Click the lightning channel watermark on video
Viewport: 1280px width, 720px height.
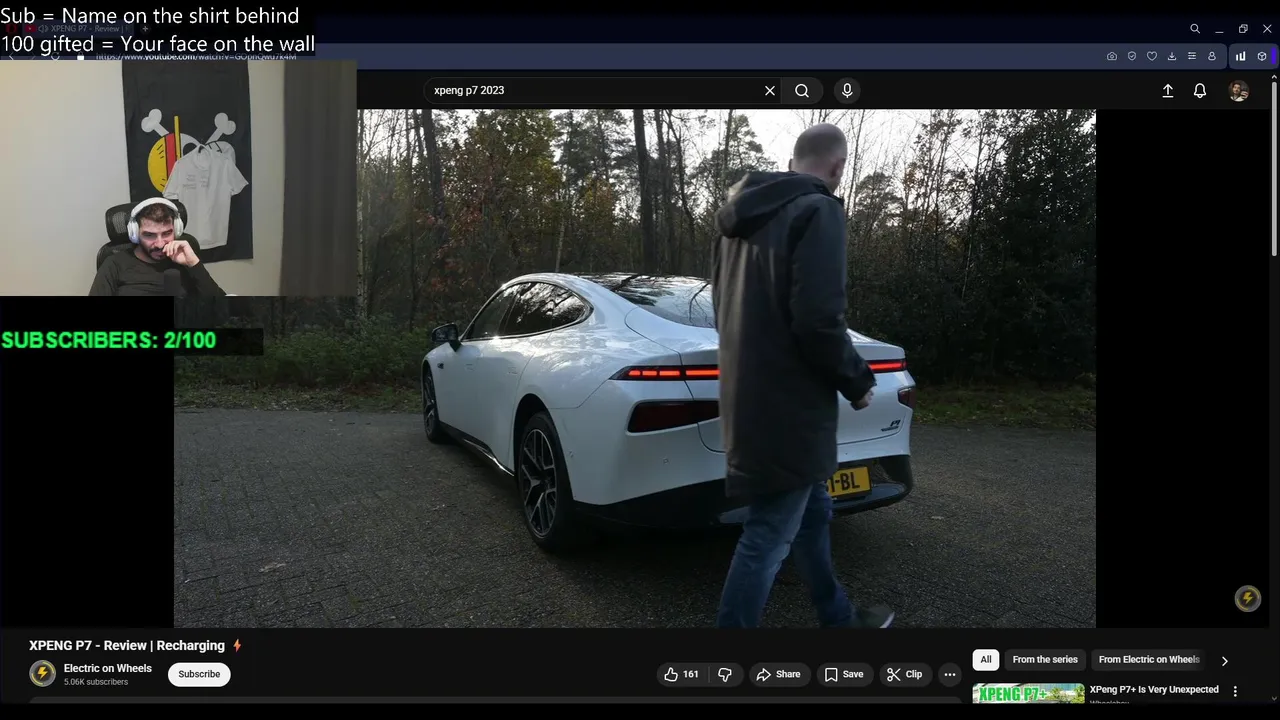coord(1247,598)
